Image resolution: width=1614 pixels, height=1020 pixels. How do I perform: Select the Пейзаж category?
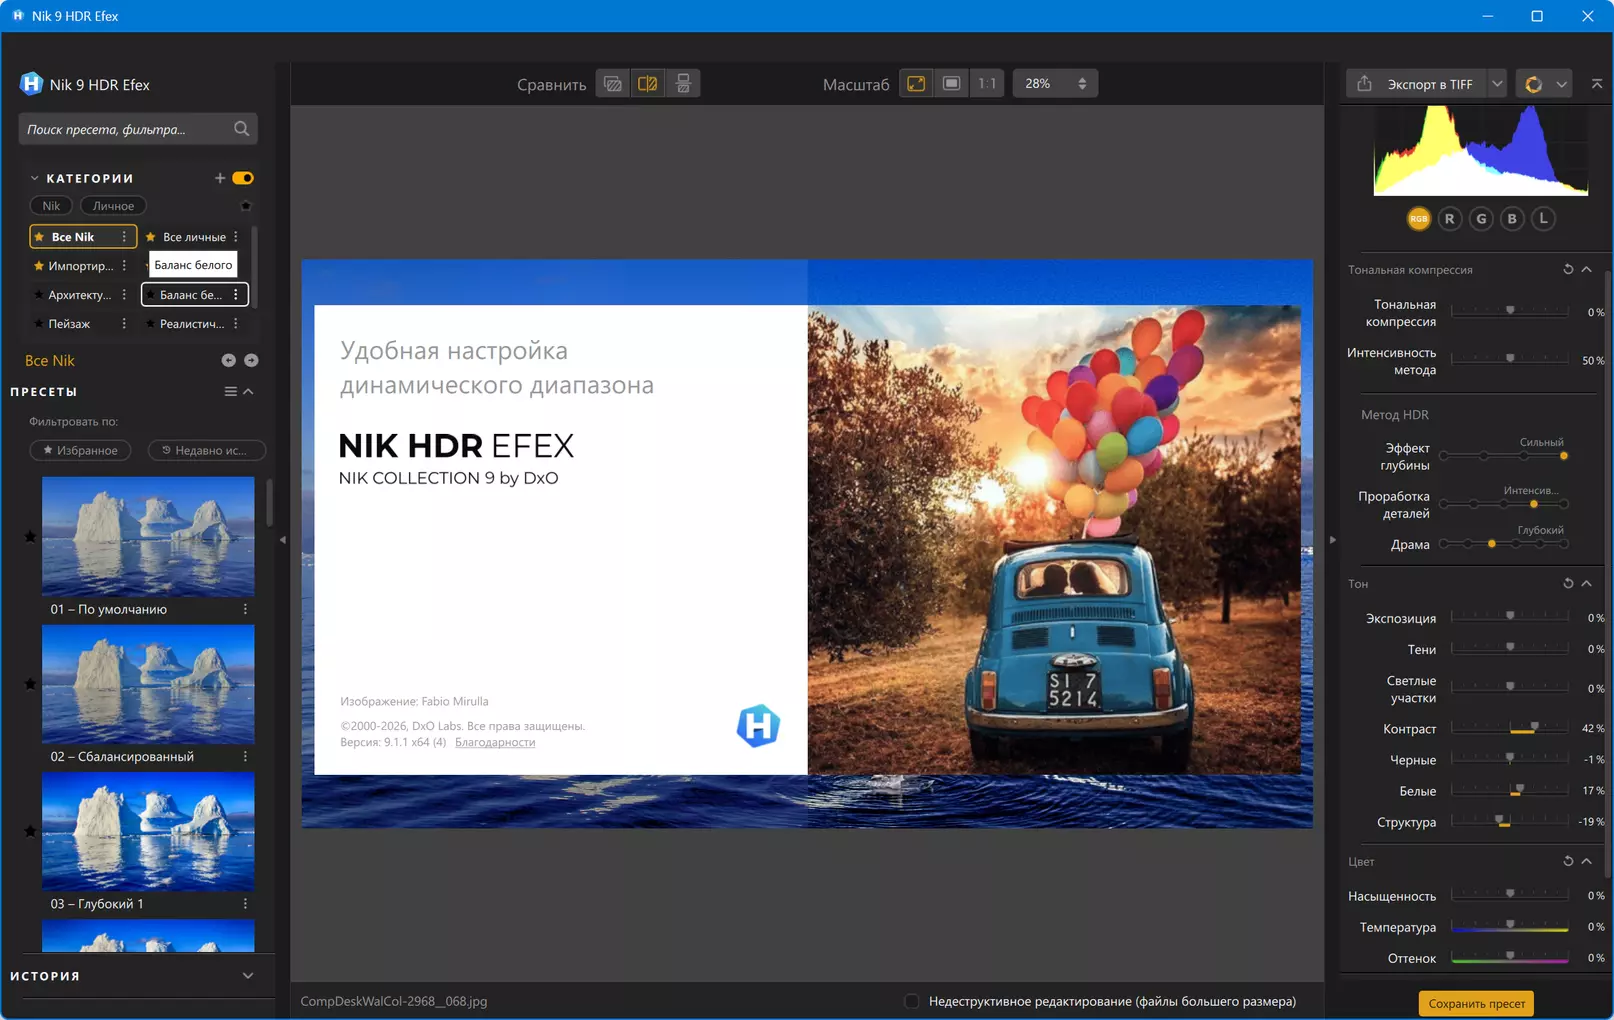coord(82,324)
